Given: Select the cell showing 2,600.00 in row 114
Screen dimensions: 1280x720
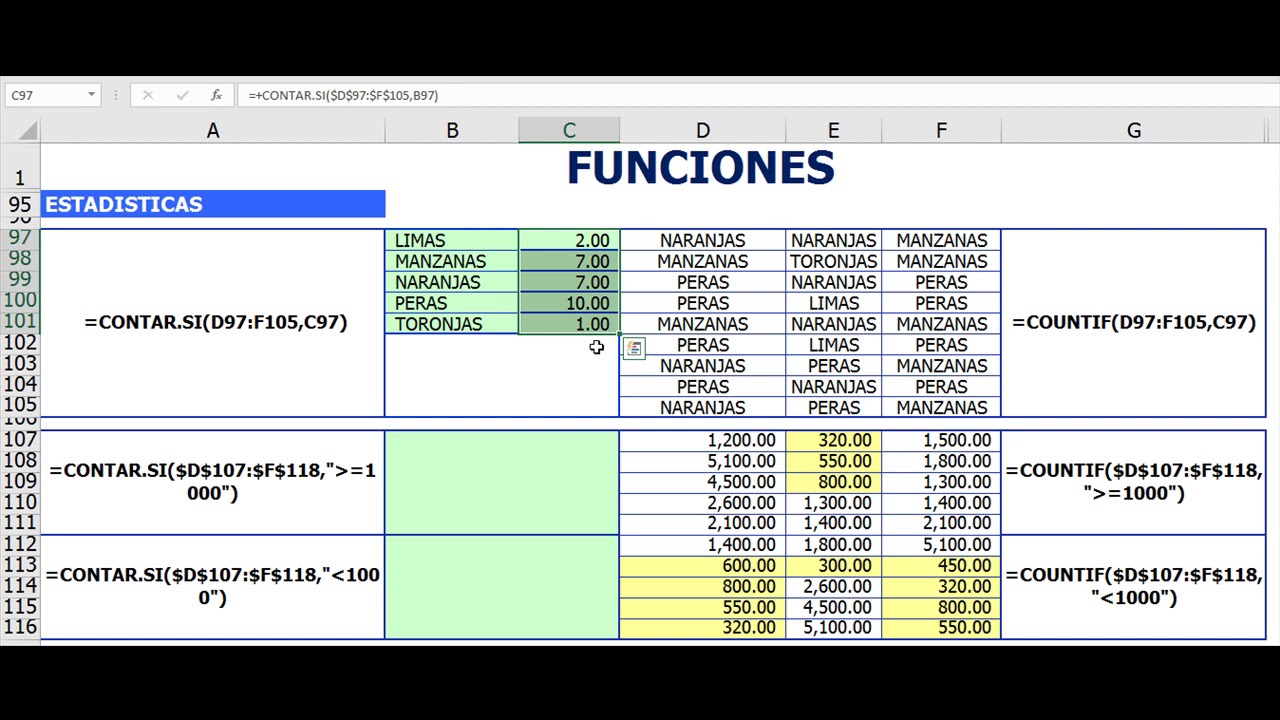Looking at the screenshot, I should tap(833, 586).
